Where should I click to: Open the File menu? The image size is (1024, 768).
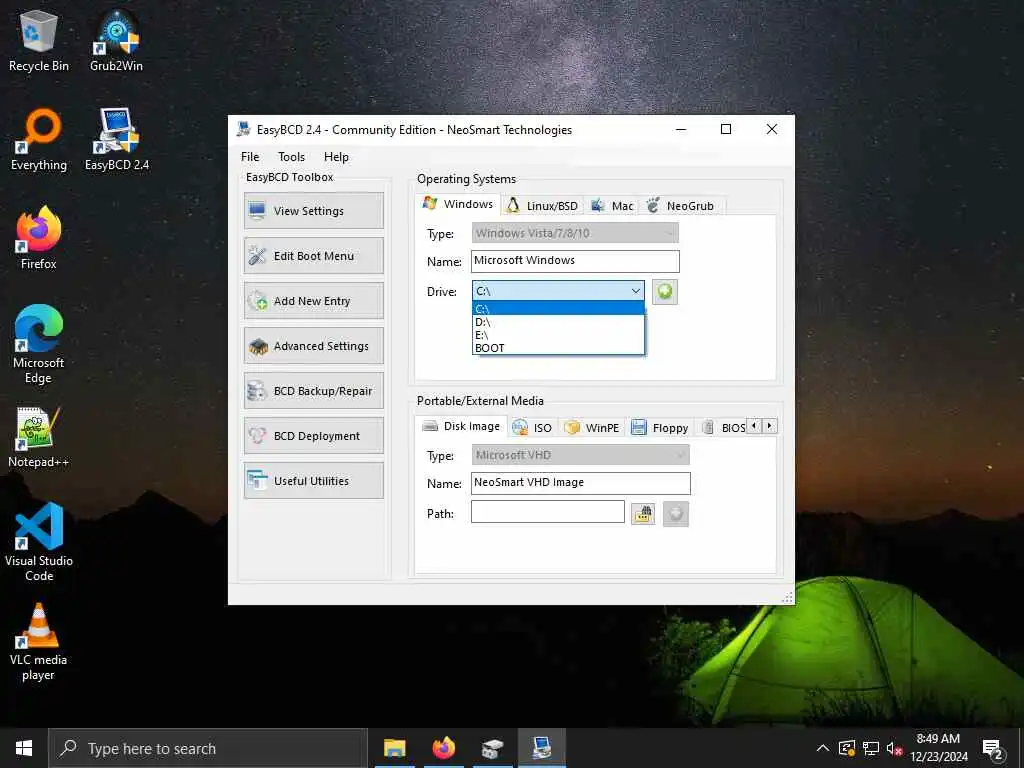pyautogui.click(x=250, y=157)
